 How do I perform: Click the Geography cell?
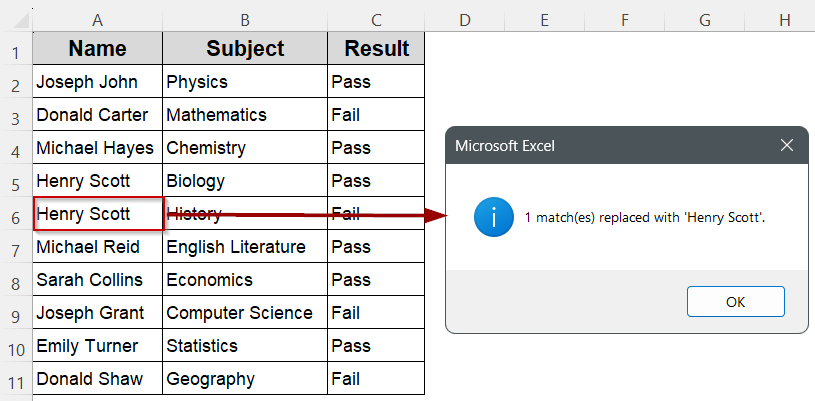pyautogui.click(x=245, y=379)
